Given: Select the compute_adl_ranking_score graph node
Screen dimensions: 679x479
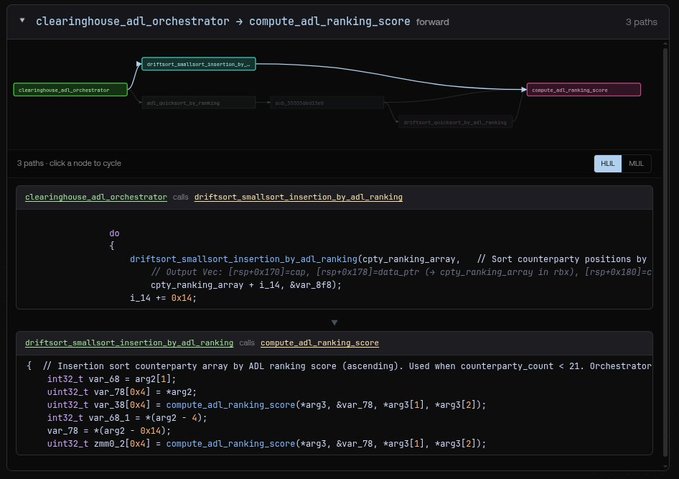Looking at the screenshot, I should click(584, 90).
